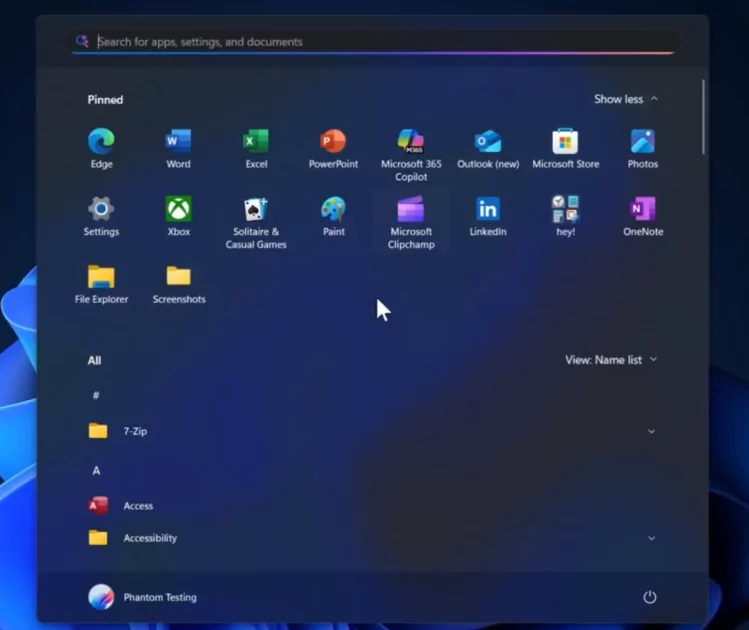
Task: Click the power button icon
Action: (650, 597)
